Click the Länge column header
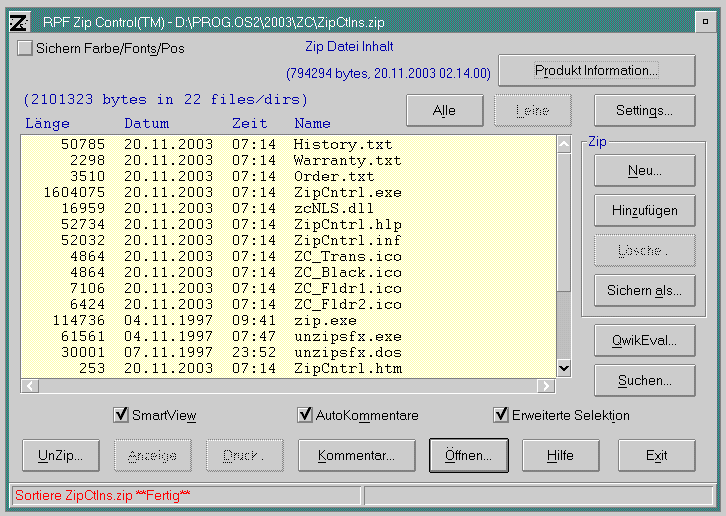This screenshot has height=516, width=726. point(47,123)
